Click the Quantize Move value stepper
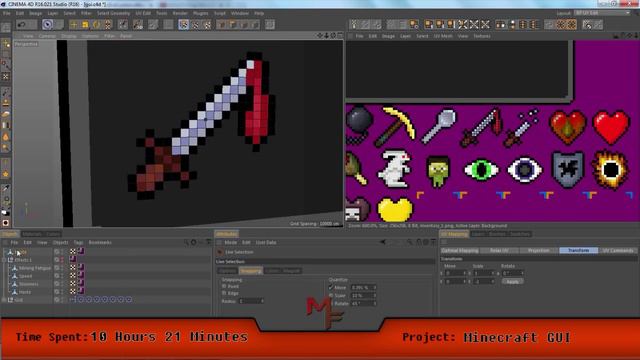This screenshot has height=360, width=640. tap(375, 287)
